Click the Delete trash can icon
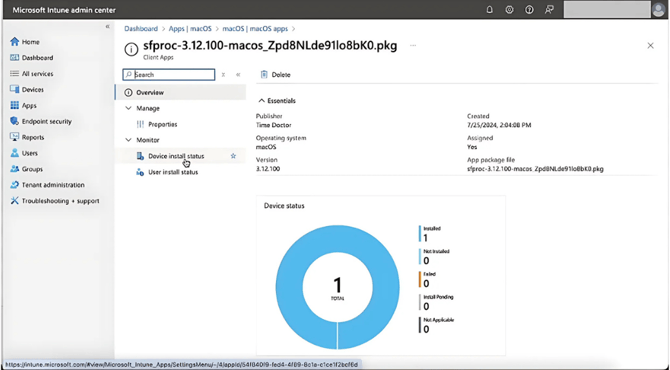Viewport: 670px width, 370px height. 264,74
